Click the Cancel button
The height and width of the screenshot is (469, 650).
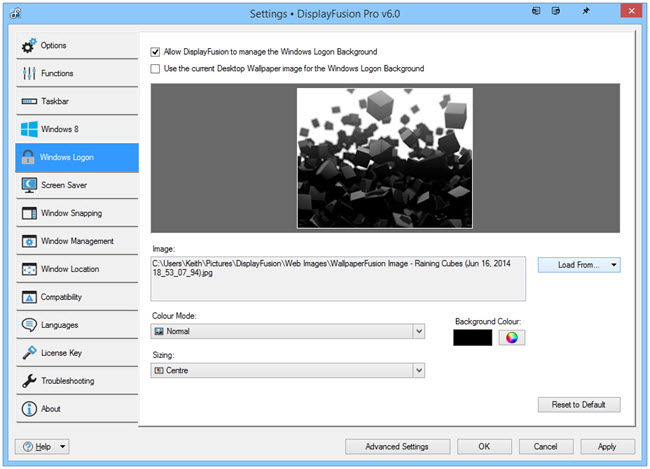coord(546,447)
